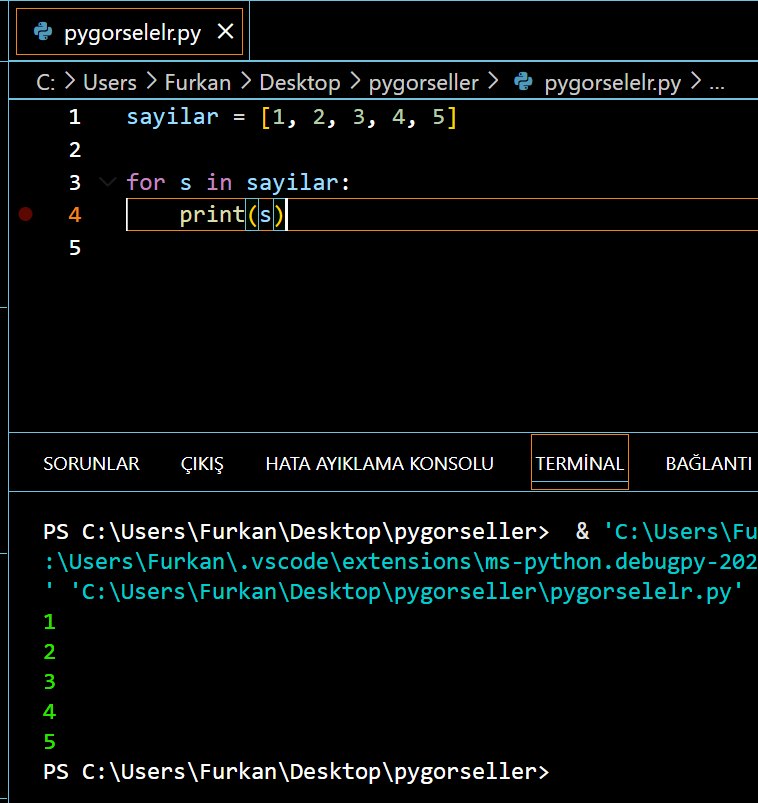Open the SORUNLAR panel tab

click(x=91, y=463)
